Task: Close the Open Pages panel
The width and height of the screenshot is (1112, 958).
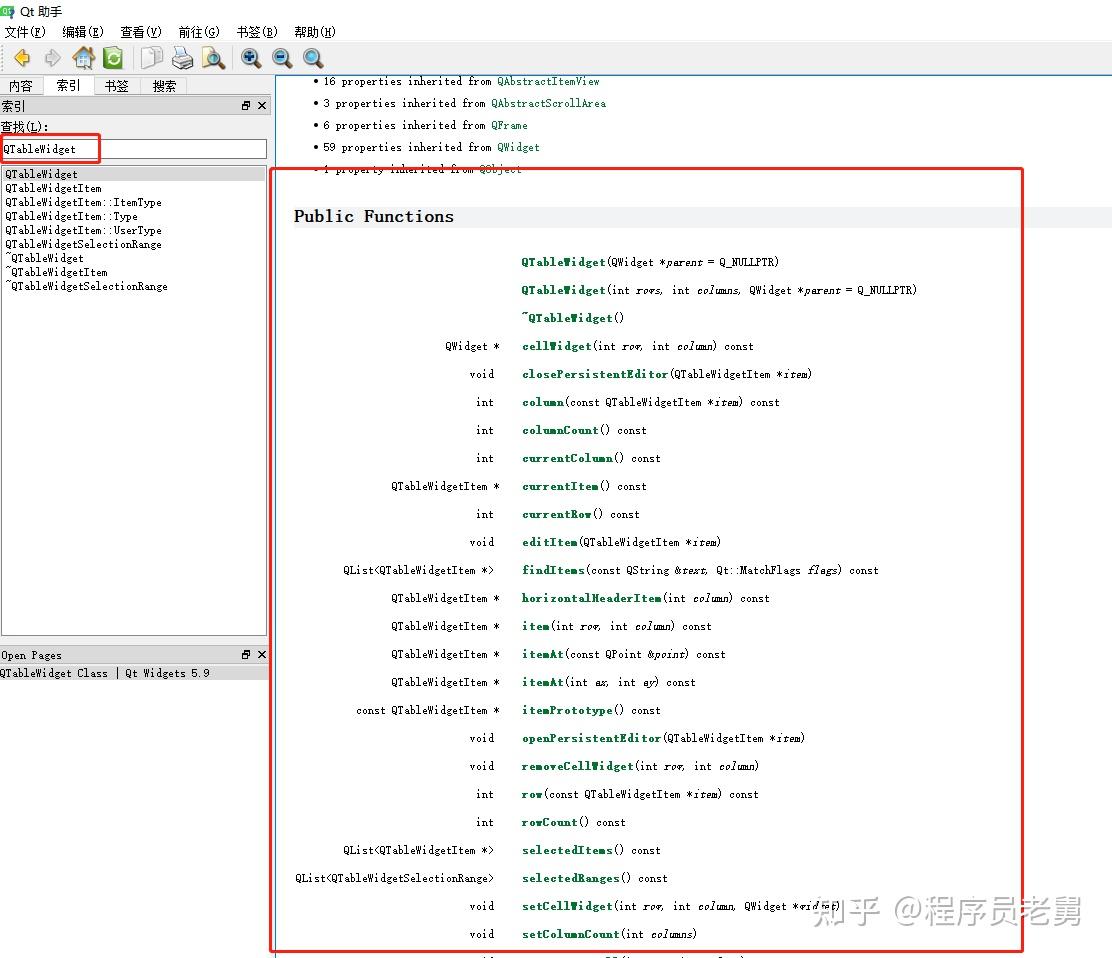Action: click(262, 655)
